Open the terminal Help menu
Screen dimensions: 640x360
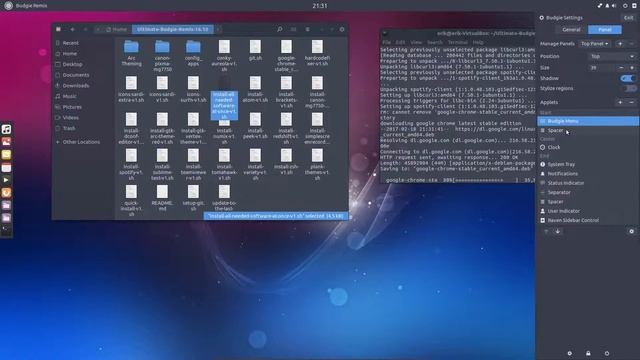[478, 42]
